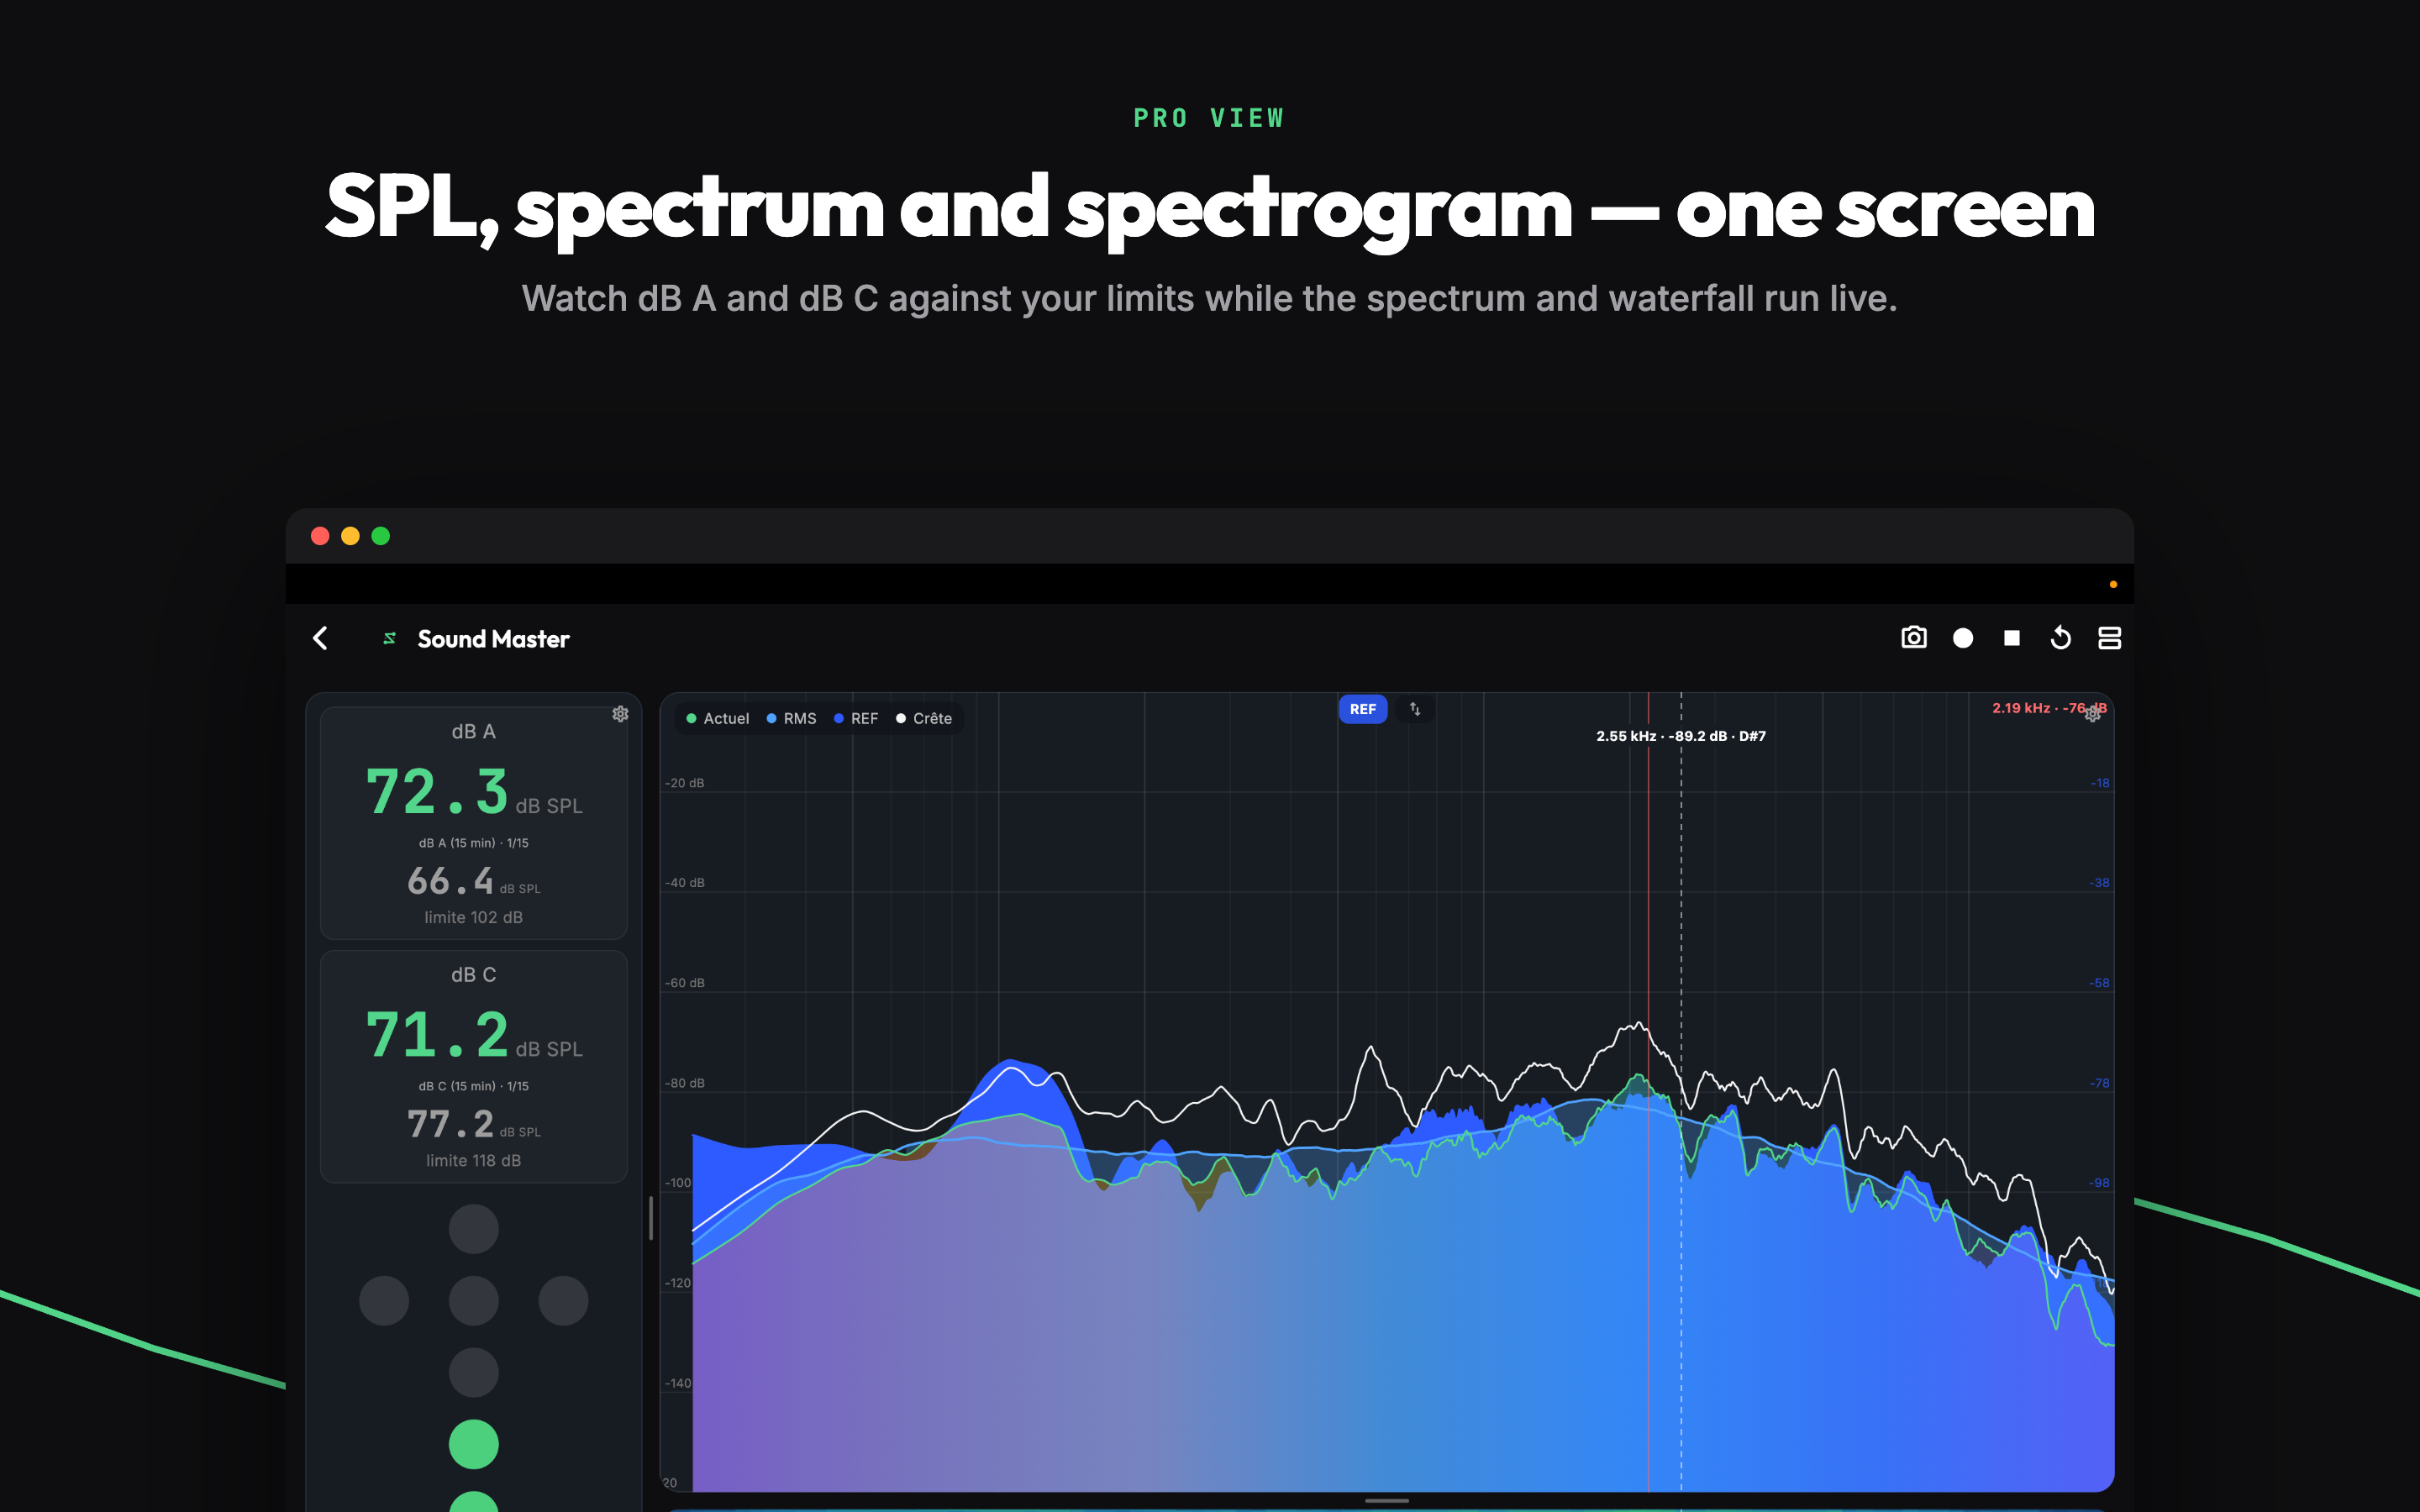Click the Sound Master logo icon
Viewport: 2420px width, 1512px height.
tap(390, 638)
